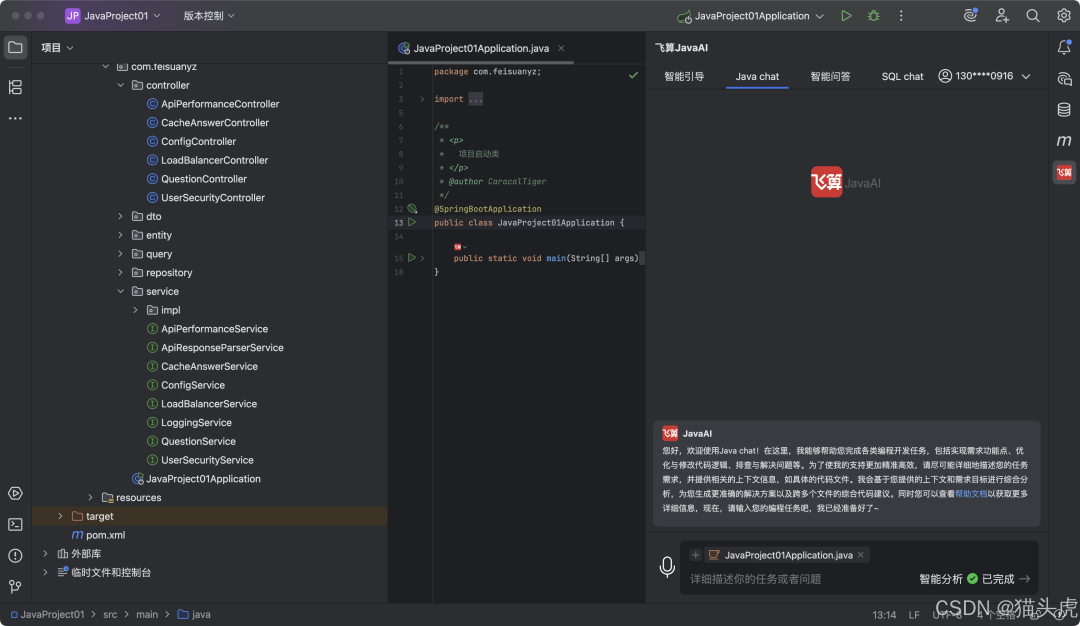Viewport: 1080px width, 626px height.
Task: Open the 项目 view selector dropdown
Action: (57, 48)
